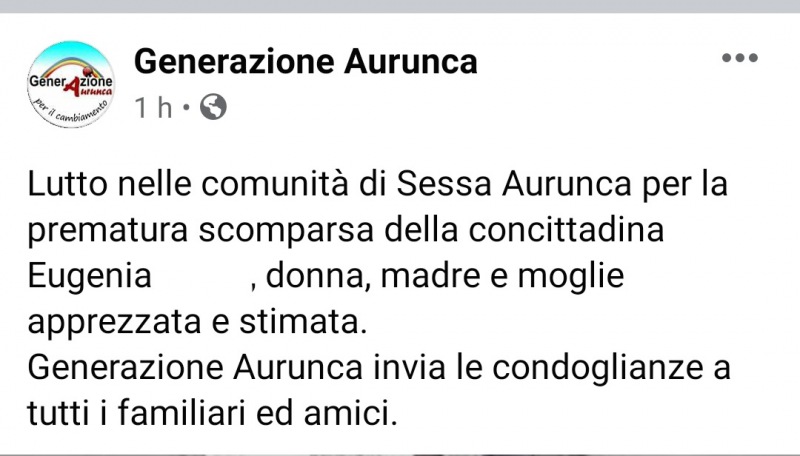Click "Generazione Aurunca" in the post body
This screenshot has height=456, width=800.
click(x=196, y=367)
